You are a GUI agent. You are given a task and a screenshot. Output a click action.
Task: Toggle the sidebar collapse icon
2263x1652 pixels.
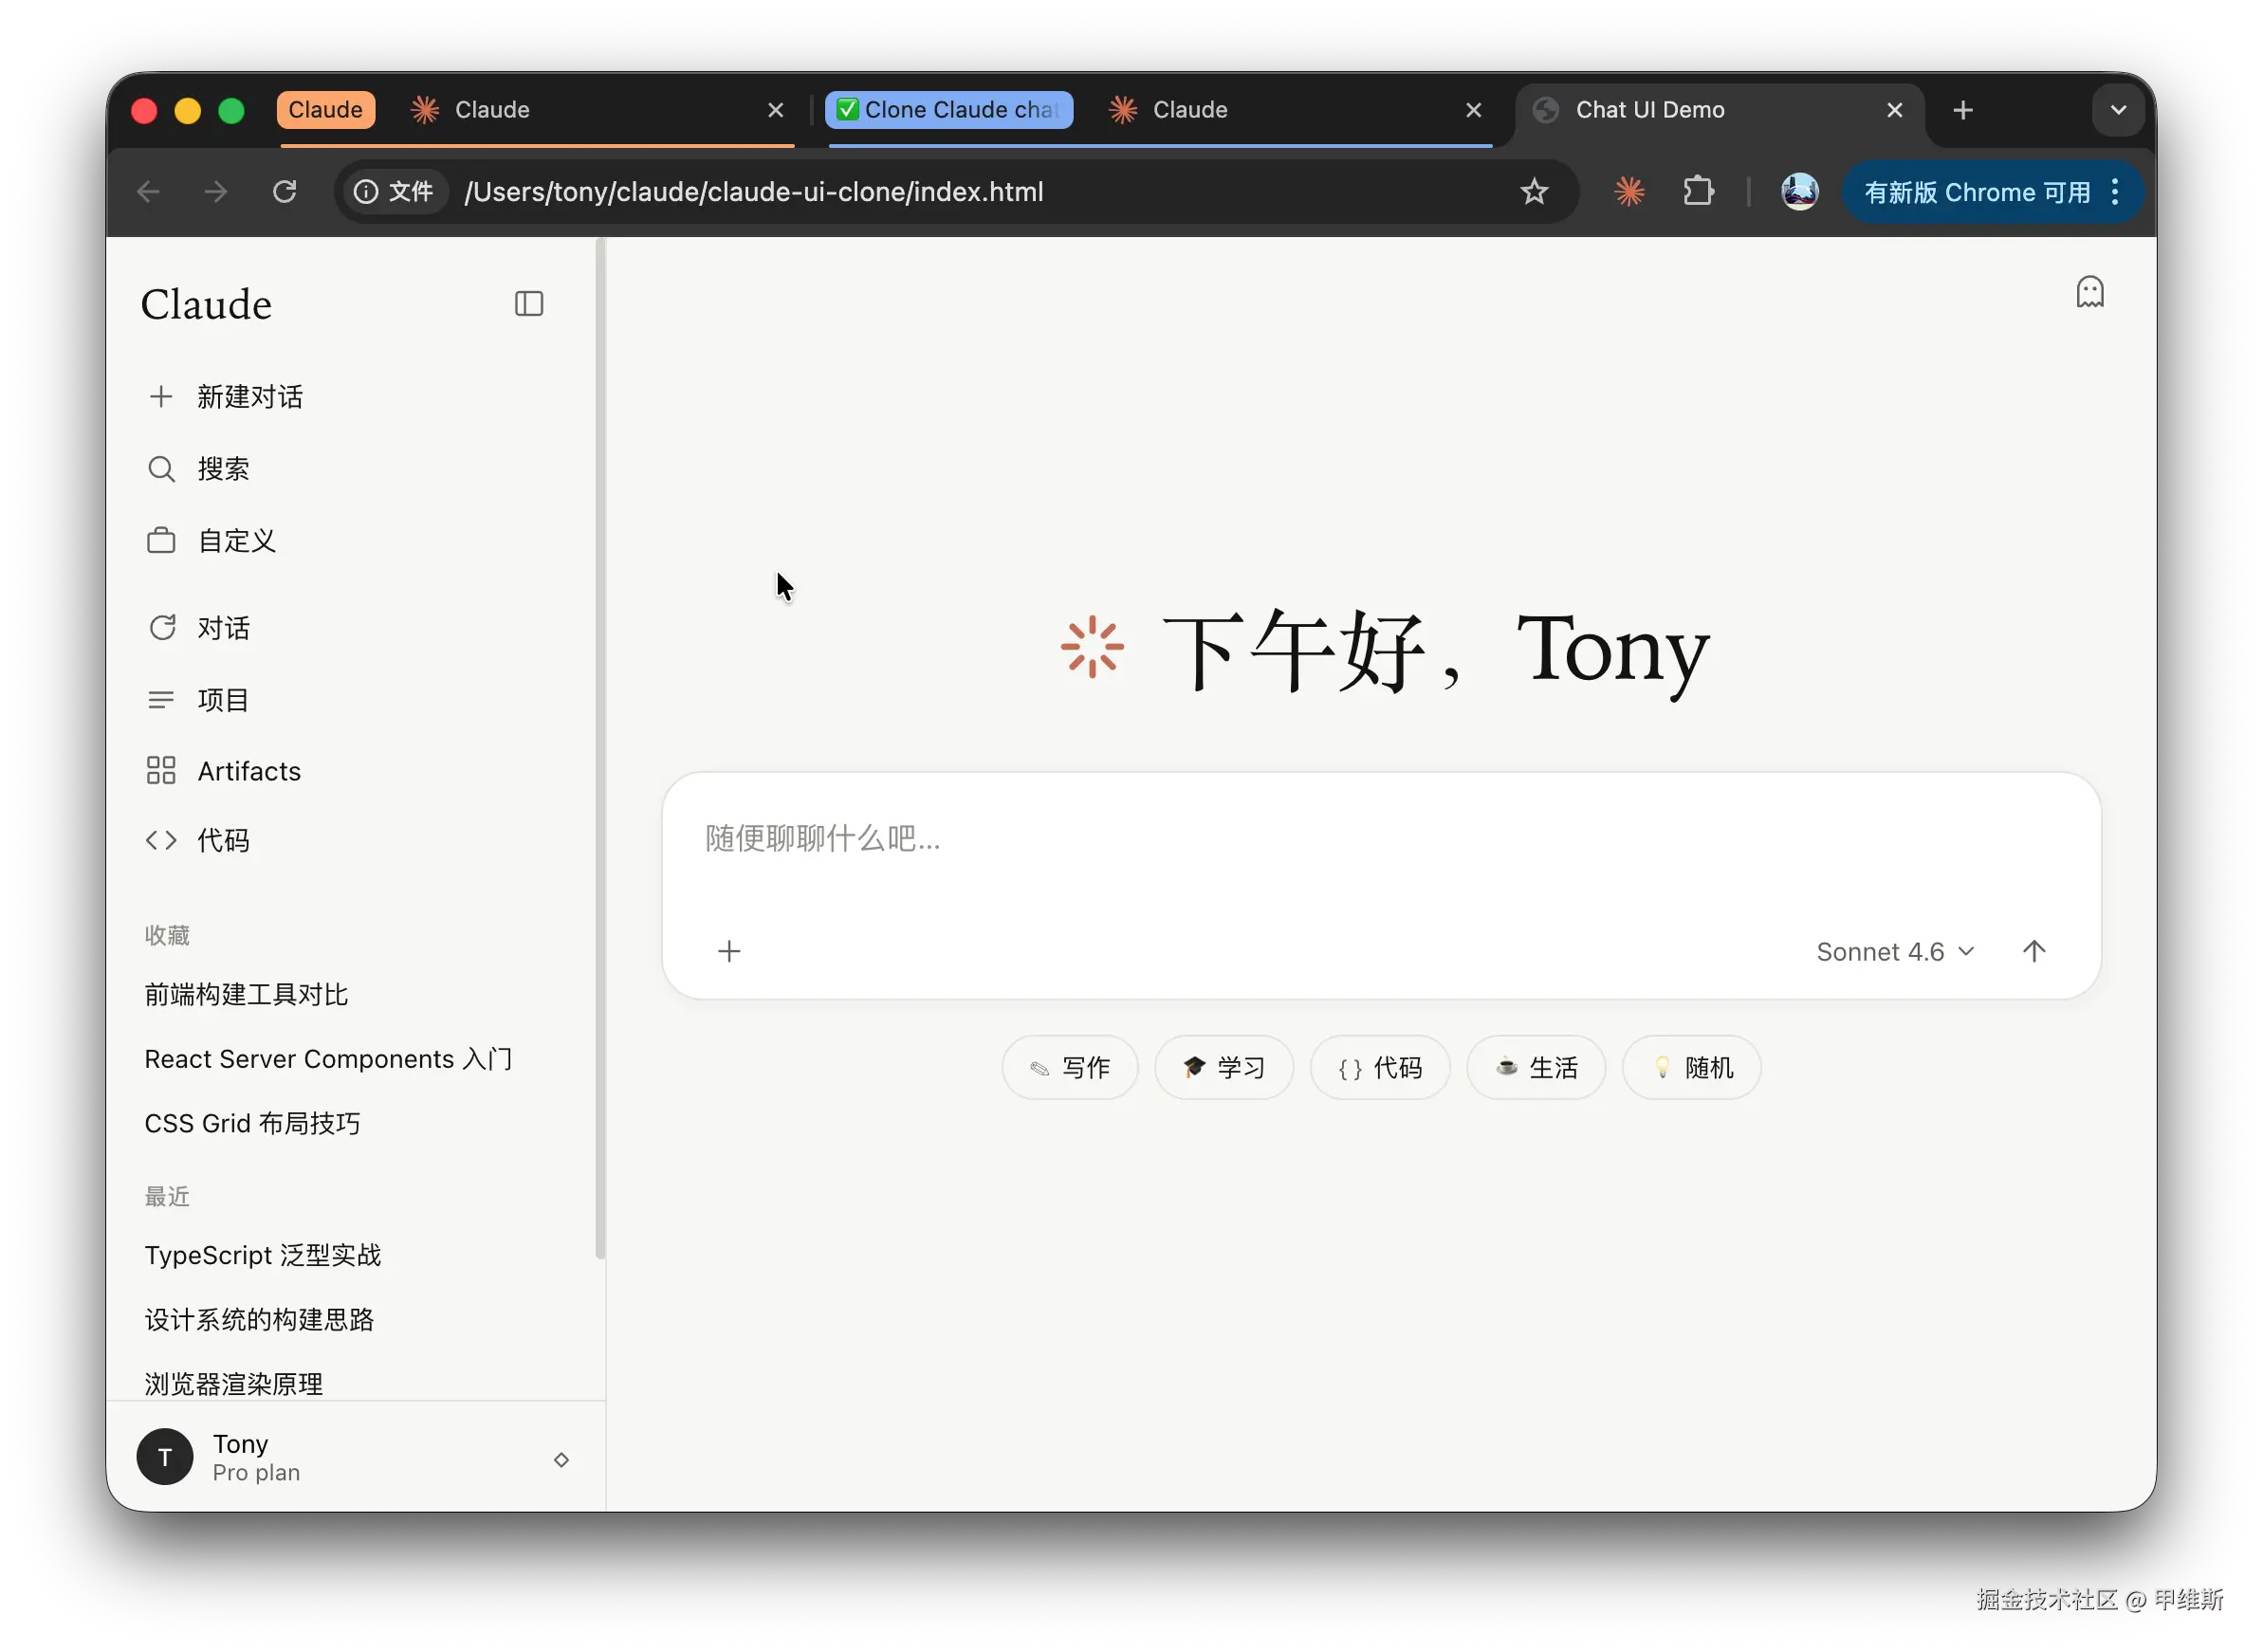(528, 304)
